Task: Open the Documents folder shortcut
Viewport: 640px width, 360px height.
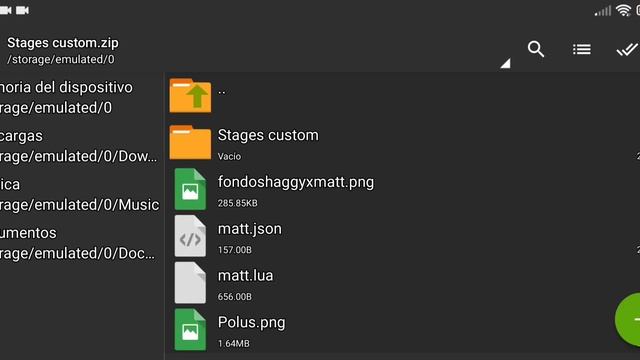Action: click(82, 243)
